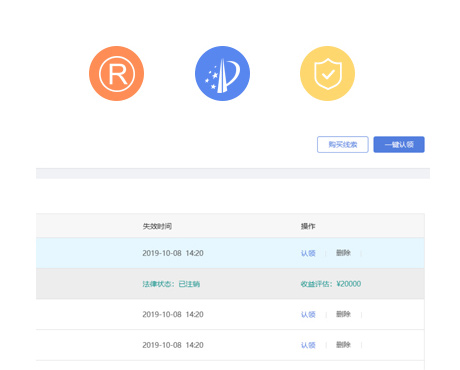Select the date in the highlighted row
The height and width of the screenshot is (370, 460).
173,253
